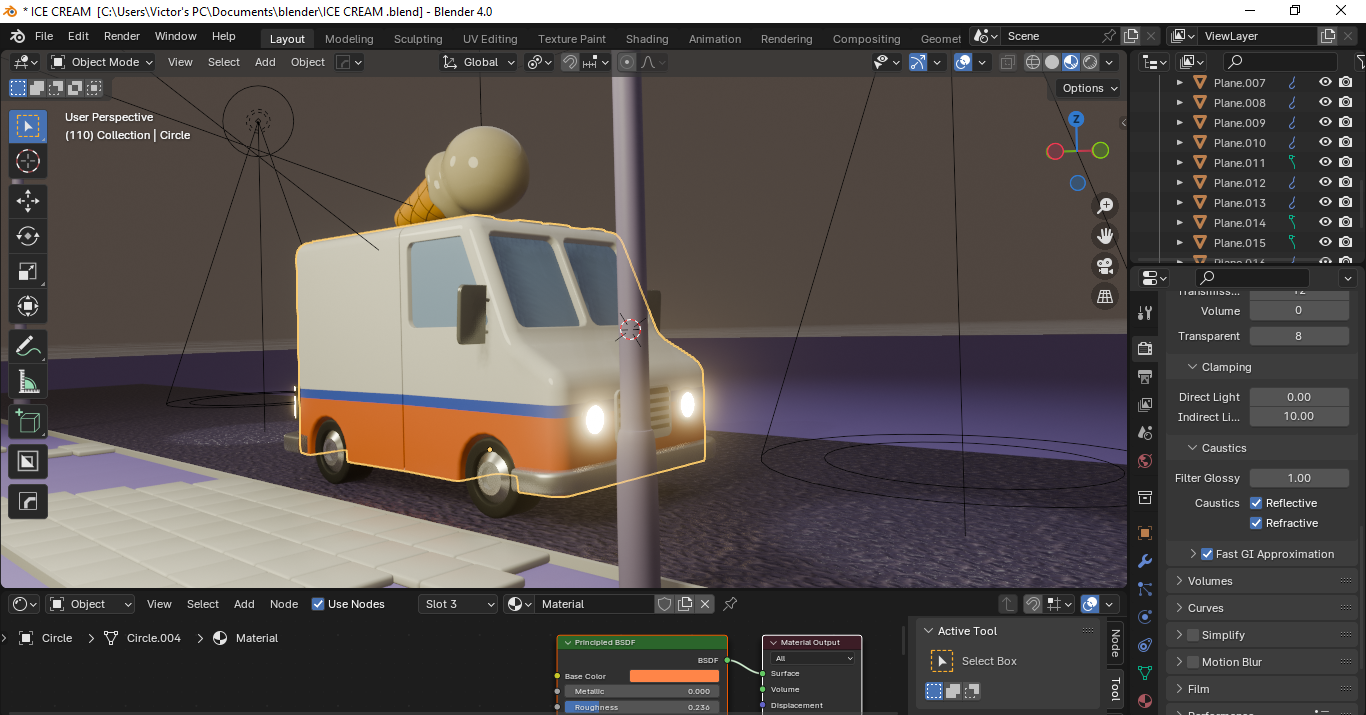
Task: Choose the Move tool
Action: [28, 200]
